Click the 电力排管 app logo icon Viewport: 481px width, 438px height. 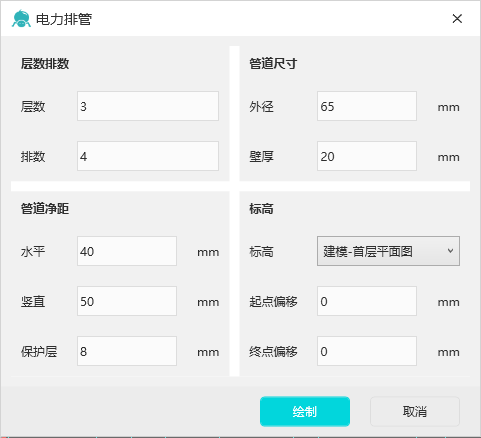pyautogui.click(x=21, y=18)
